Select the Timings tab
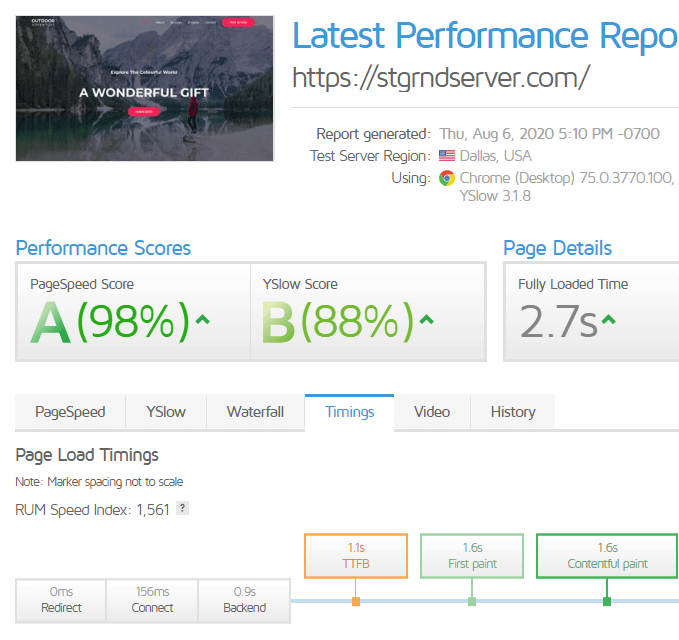Image resolution: width=679 pixels, height=640 pixels. (x=349, y=412)
